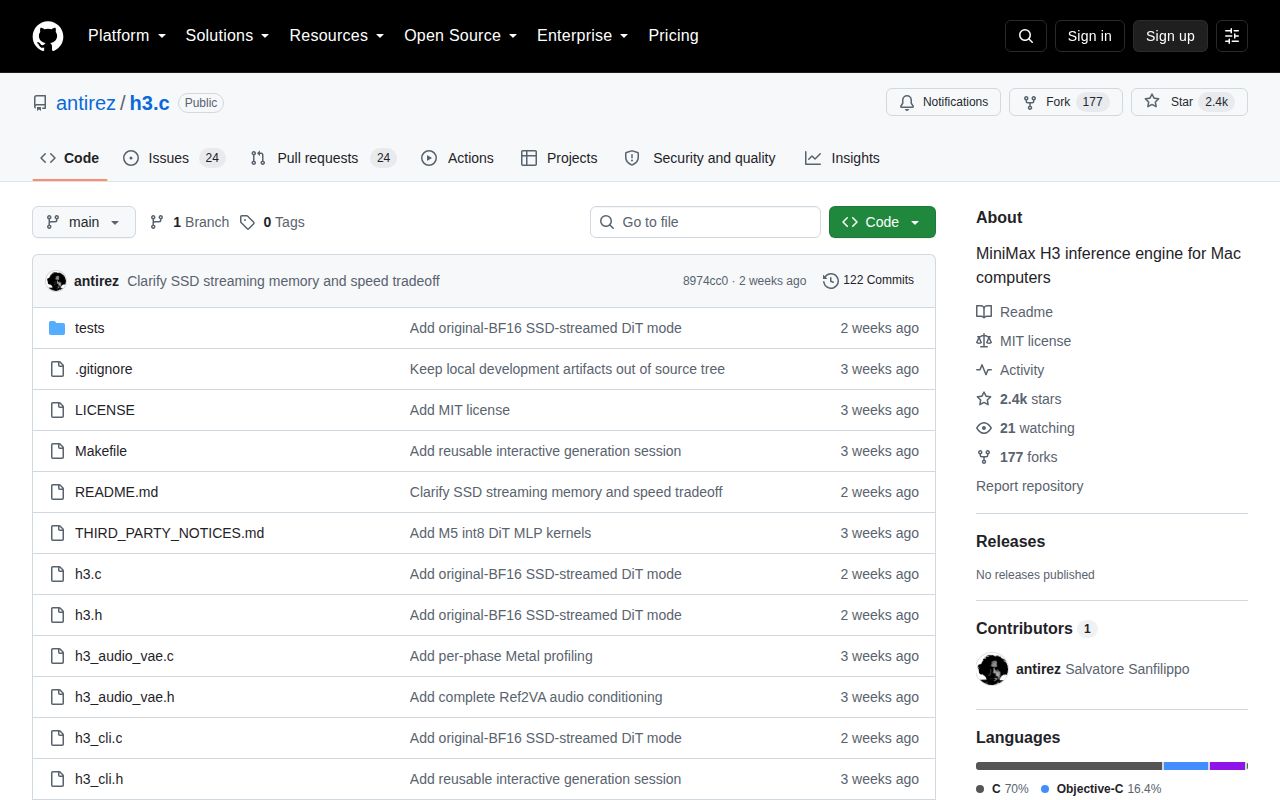Viewport: 1280px width, 800px height.
Task: Click the forks icon in About
Action: [x=984, y=457]
